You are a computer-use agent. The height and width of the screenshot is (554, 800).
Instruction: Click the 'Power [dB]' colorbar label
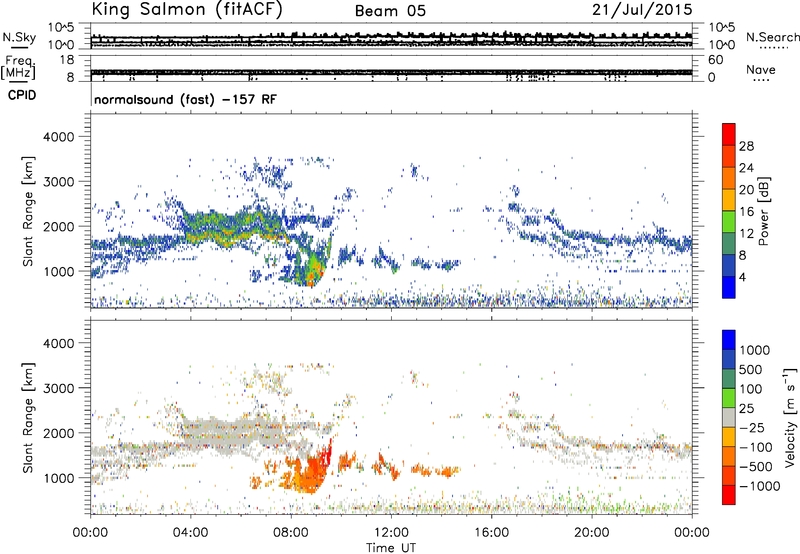(x=764, y=211)
